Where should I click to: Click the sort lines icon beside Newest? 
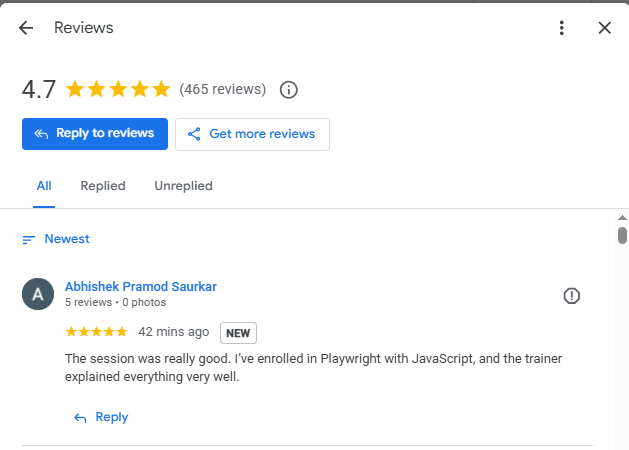coord(28,240)
